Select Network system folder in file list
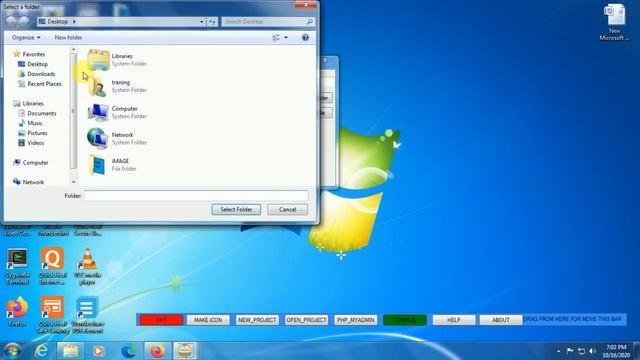The width and height of the screenshot is (640, 360). (x=118, y=138)
